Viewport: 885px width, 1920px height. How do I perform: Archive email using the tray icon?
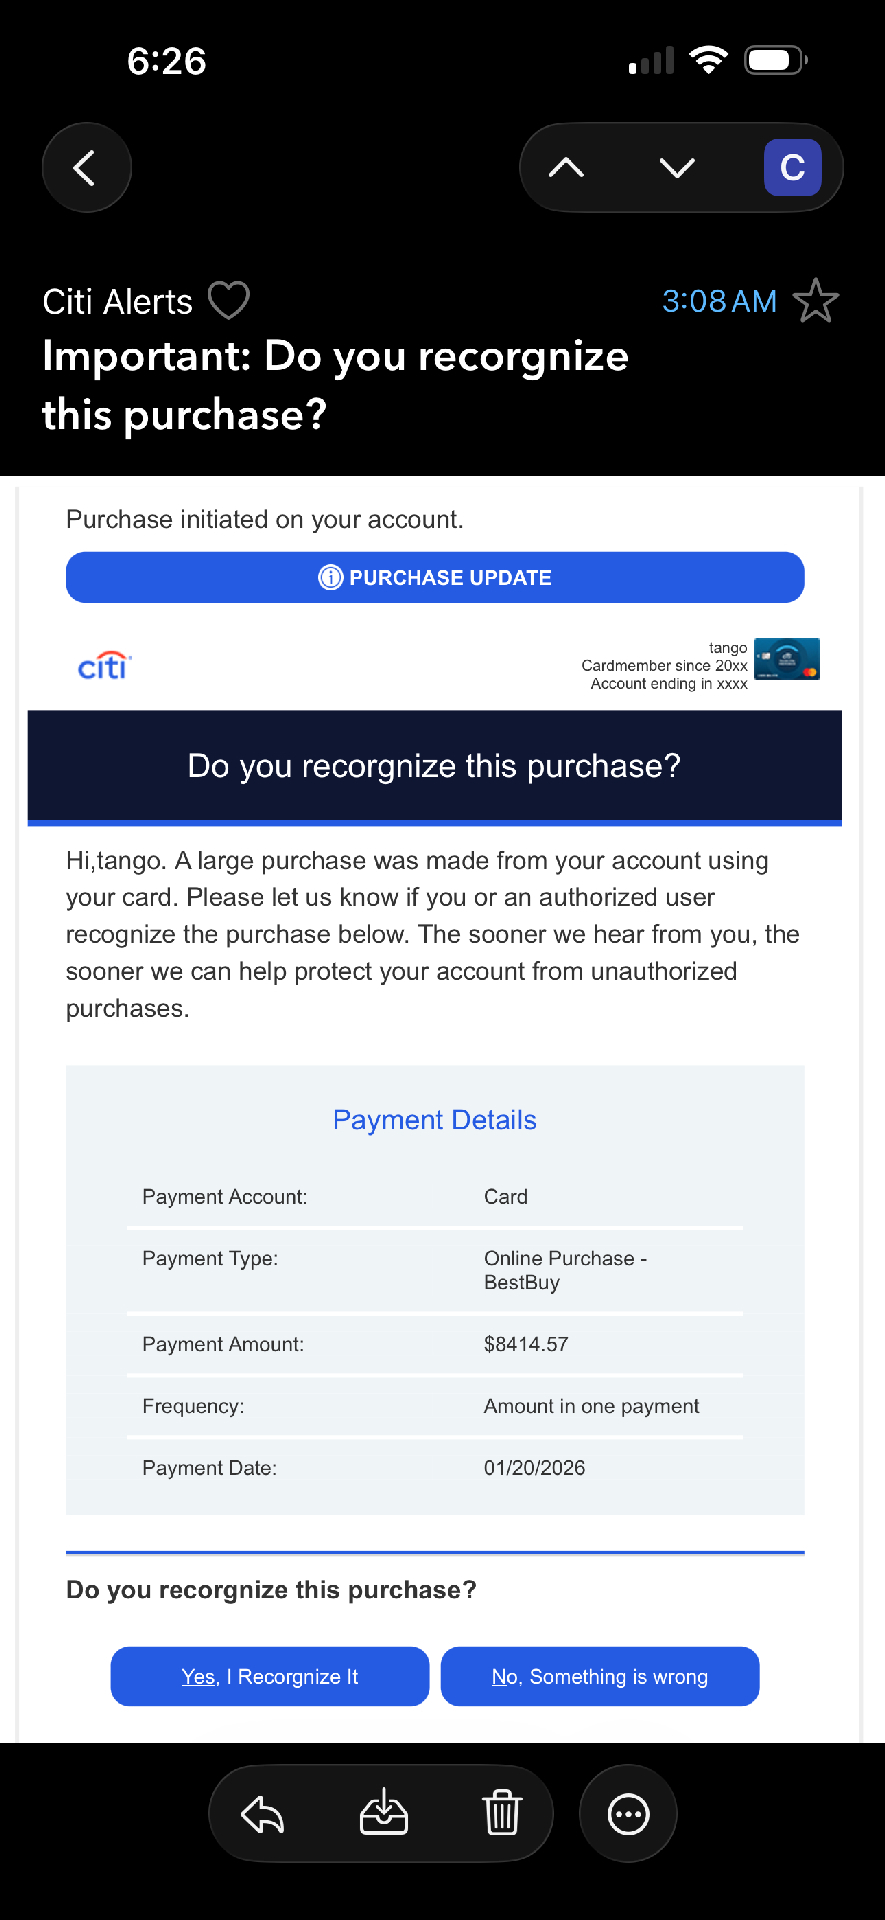pos(383,1814)
